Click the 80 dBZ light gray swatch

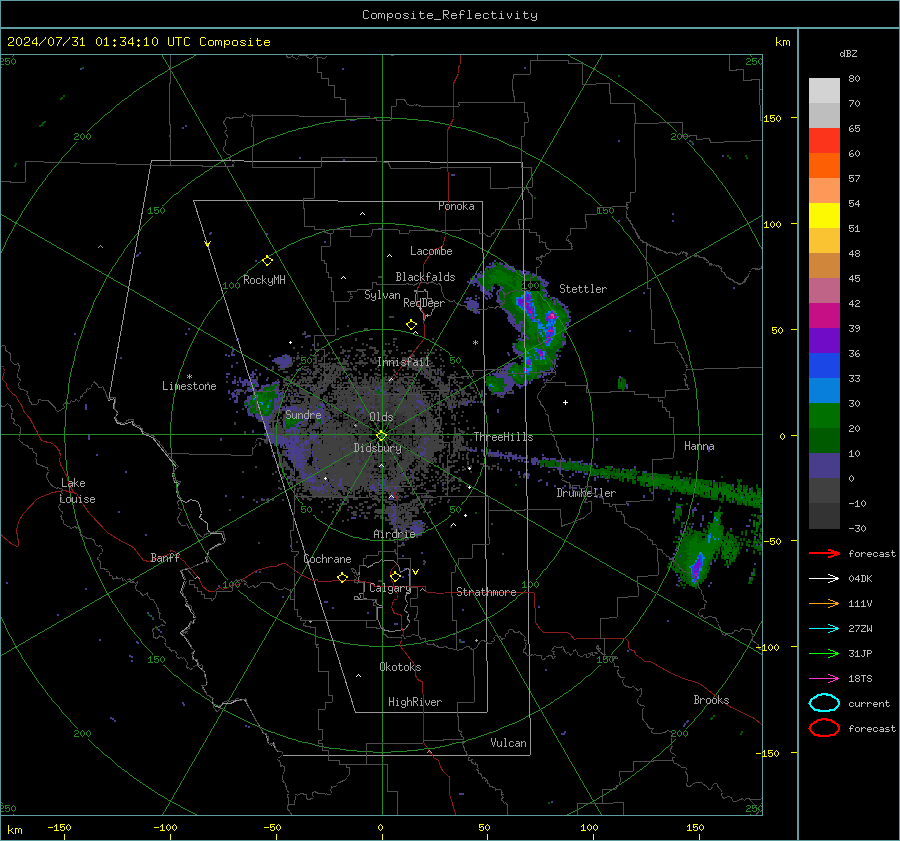824,90
